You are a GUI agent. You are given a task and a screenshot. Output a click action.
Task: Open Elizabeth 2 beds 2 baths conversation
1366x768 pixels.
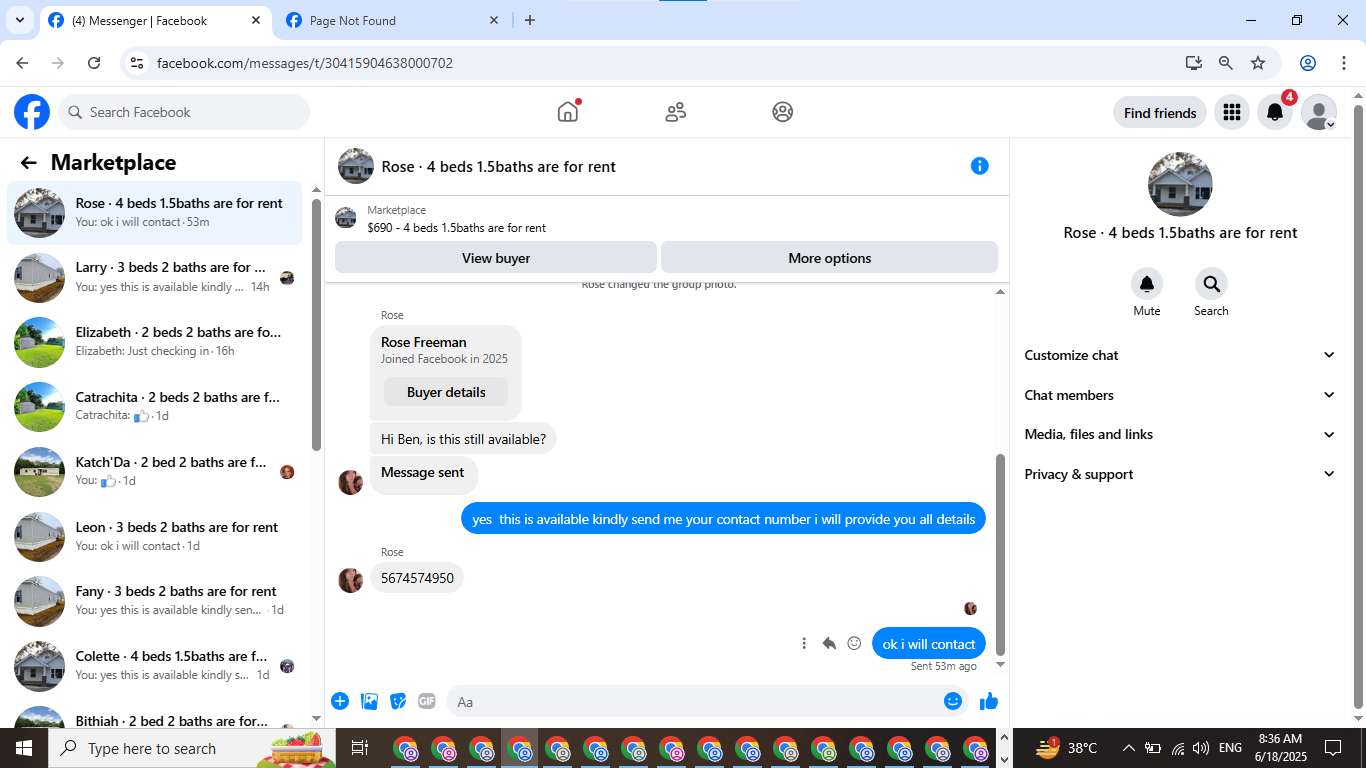pos(155,342)
